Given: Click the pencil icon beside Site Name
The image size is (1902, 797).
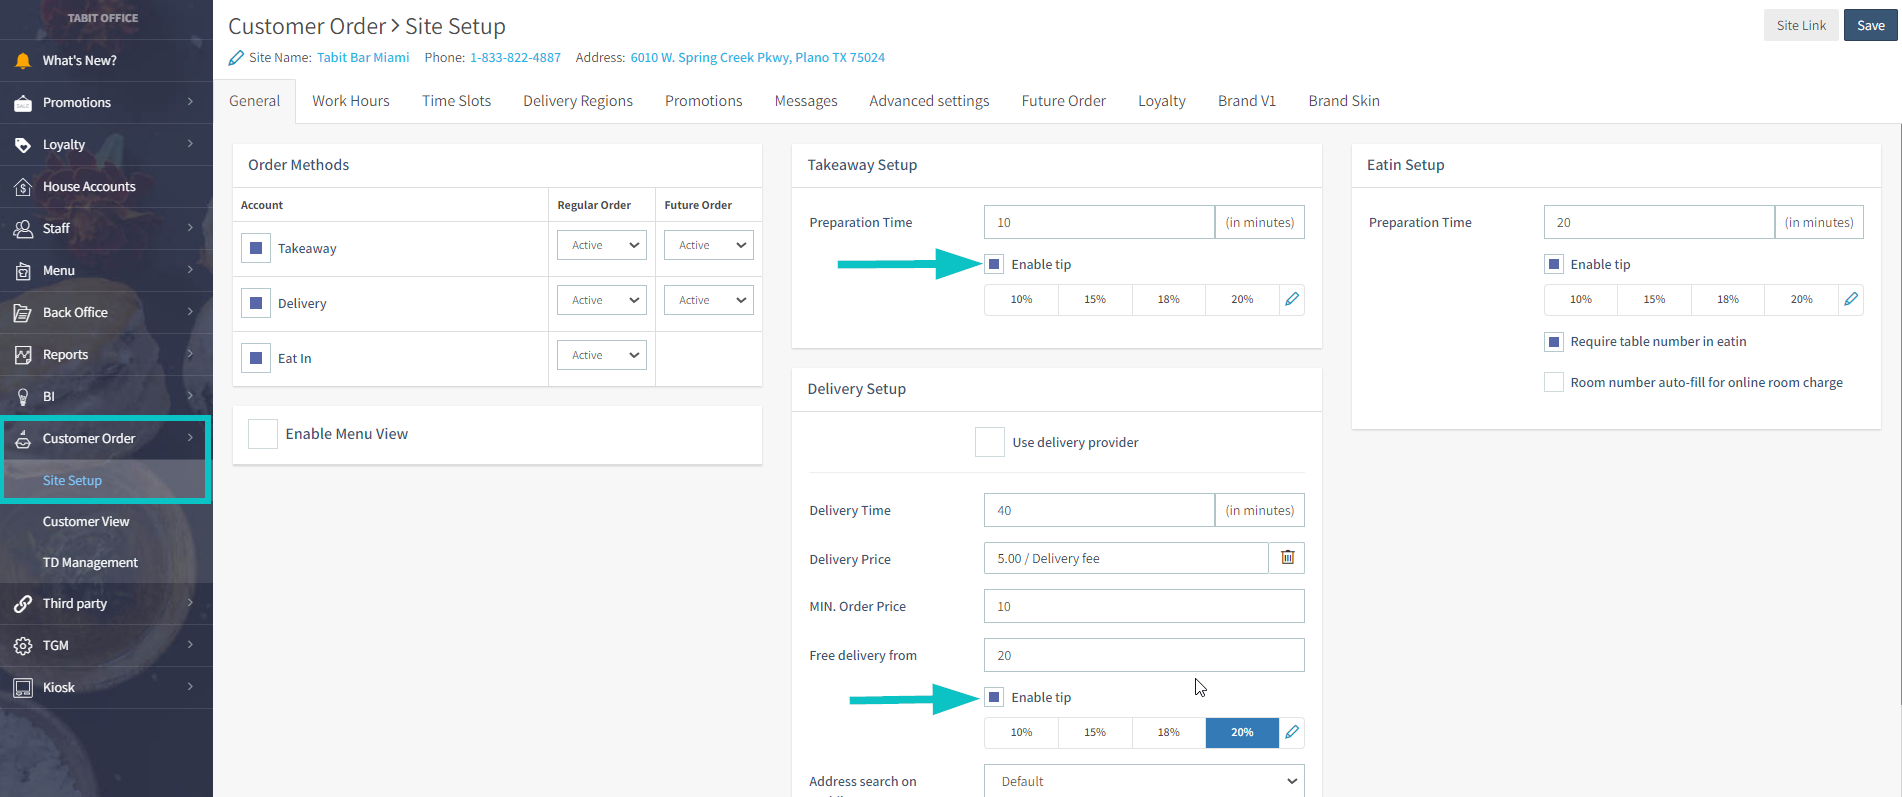Looking at the screenshot, I should tap(236, 58).
